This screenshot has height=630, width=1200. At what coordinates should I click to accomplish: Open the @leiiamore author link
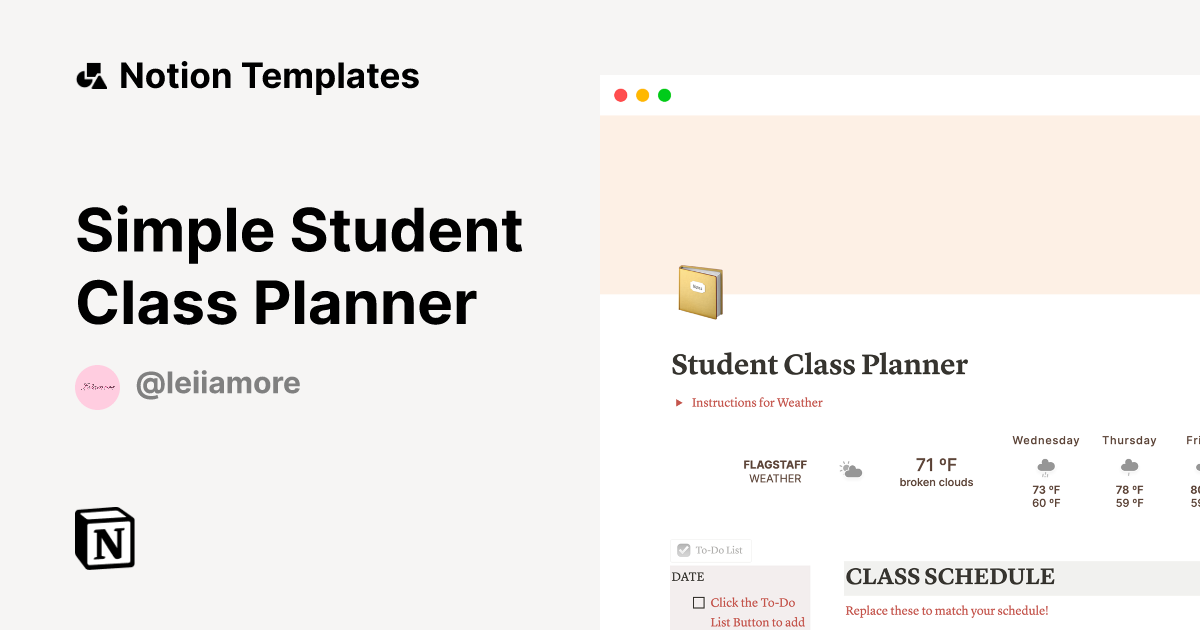click(218, 382)
